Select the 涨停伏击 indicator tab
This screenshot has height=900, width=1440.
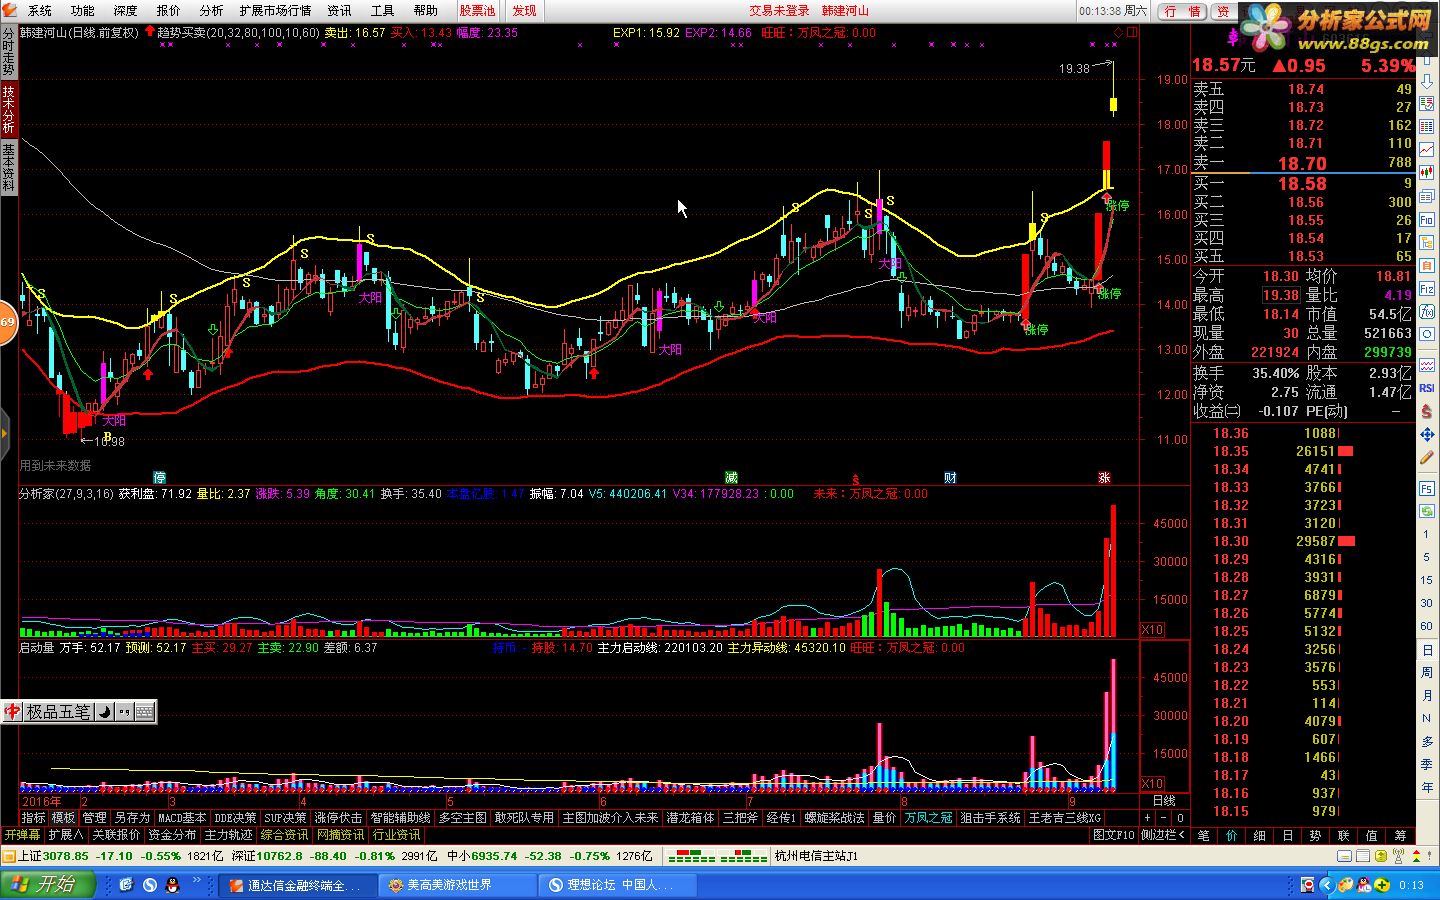(339, 818)
